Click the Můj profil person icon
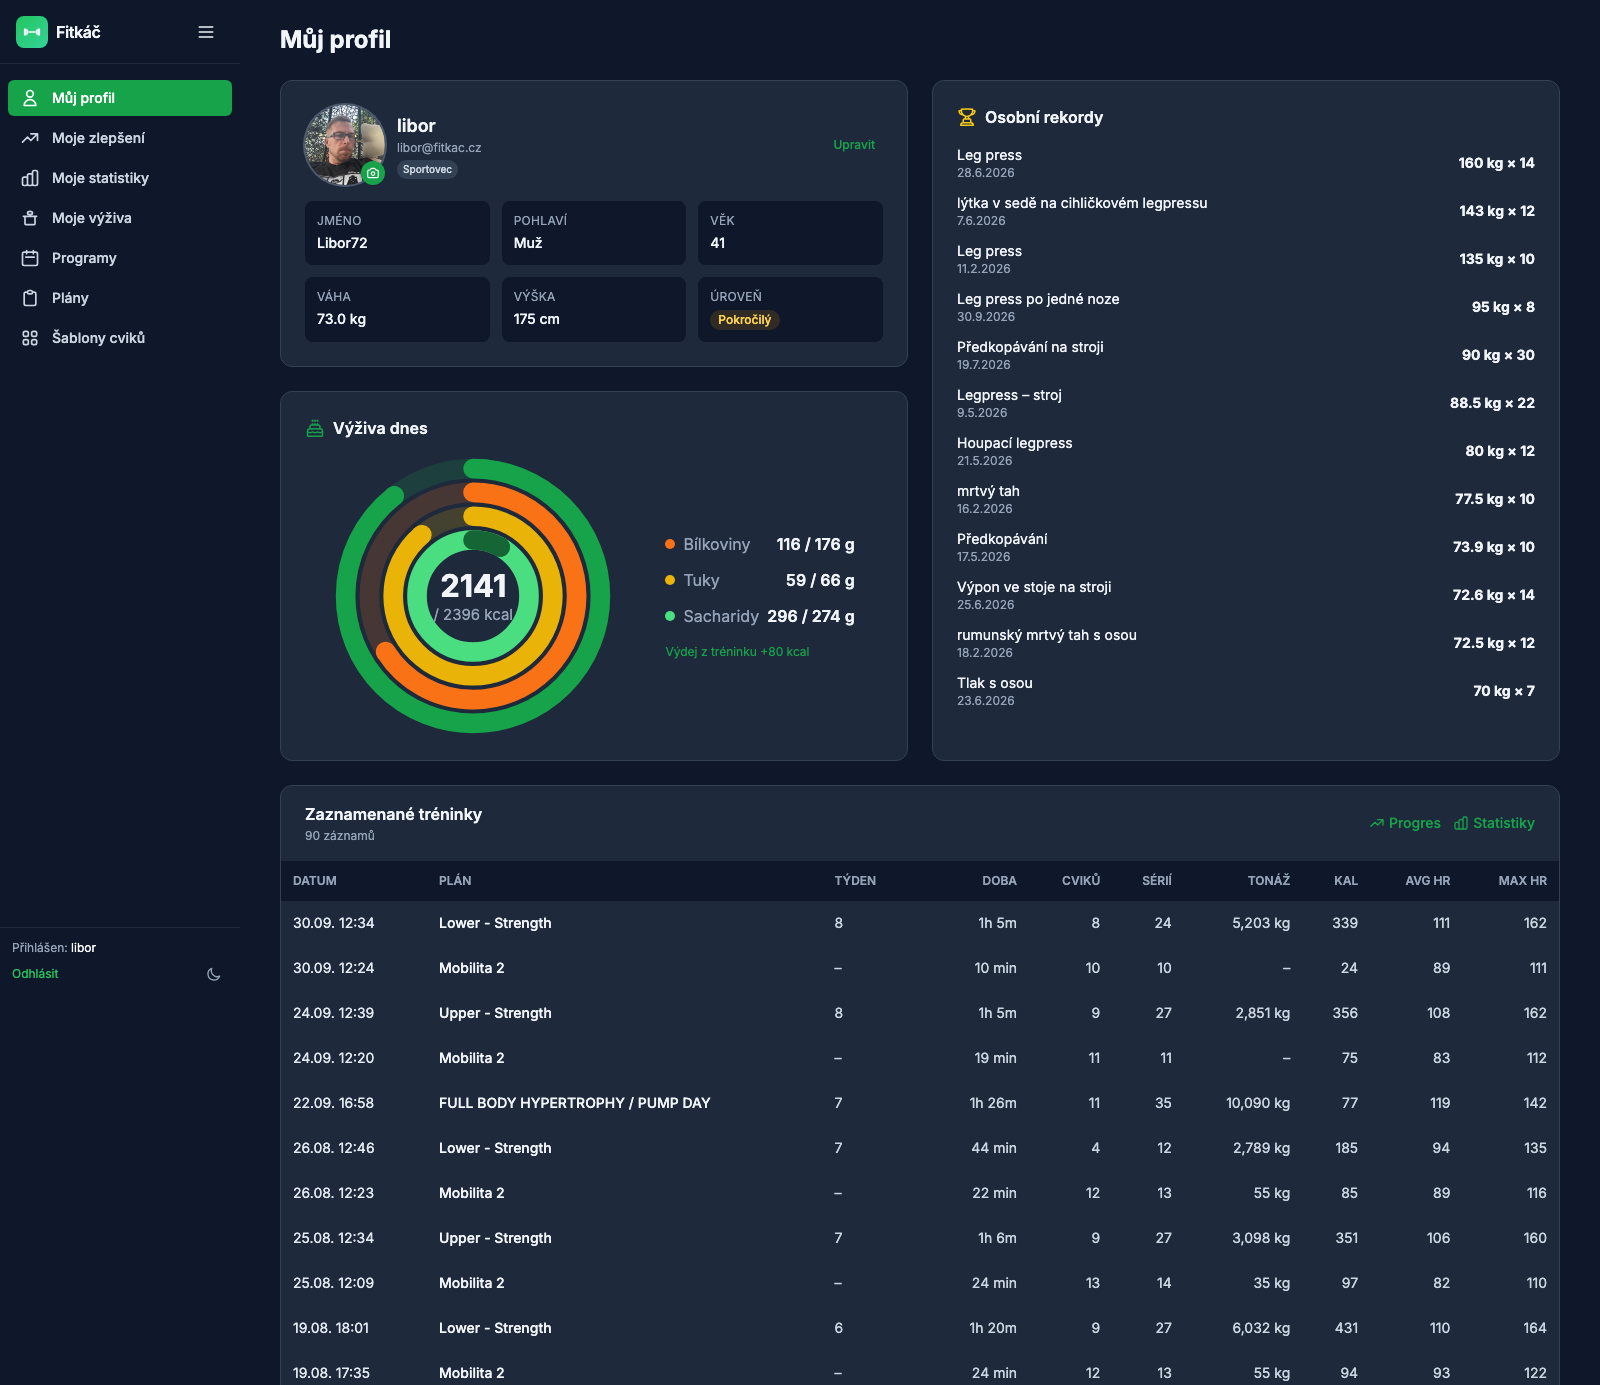1600x1385 pixels. click(30, 98)
